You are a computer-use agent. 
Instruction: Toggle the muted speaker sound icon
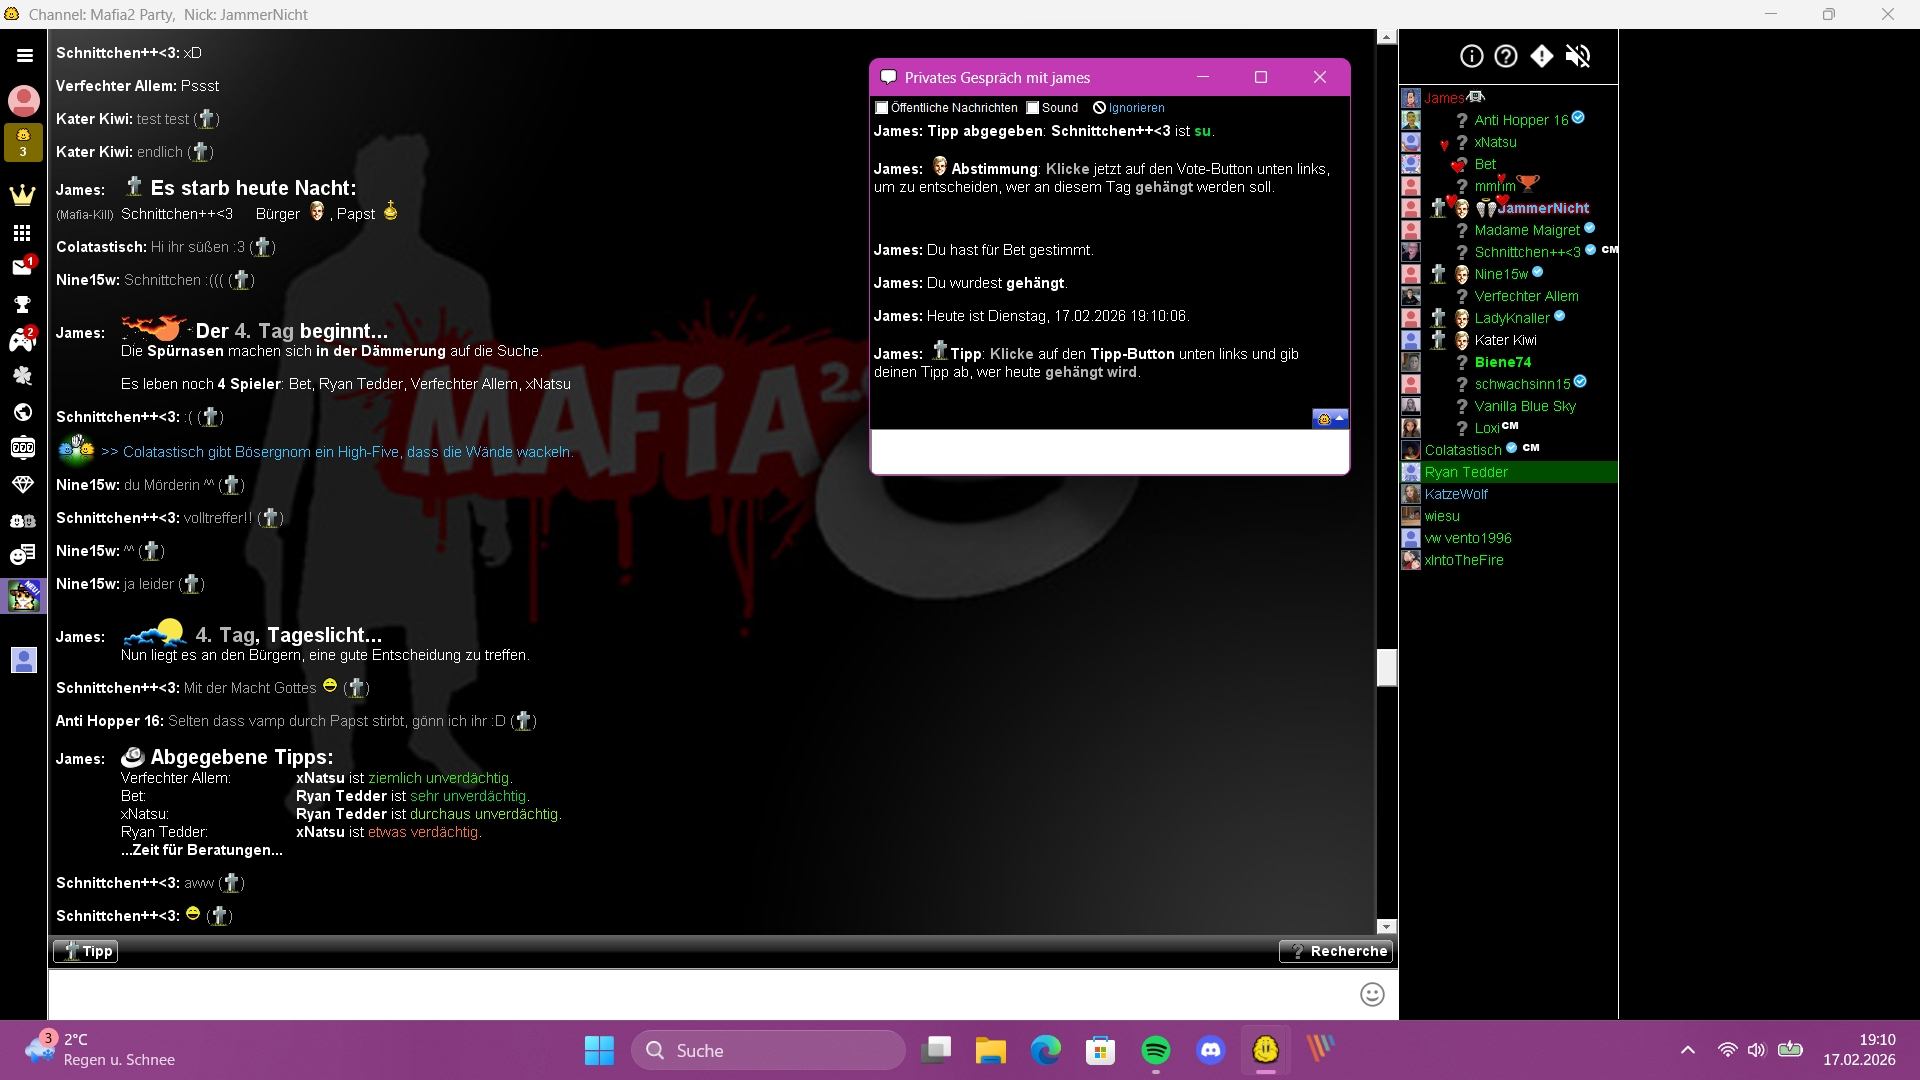pos(1577,56)
